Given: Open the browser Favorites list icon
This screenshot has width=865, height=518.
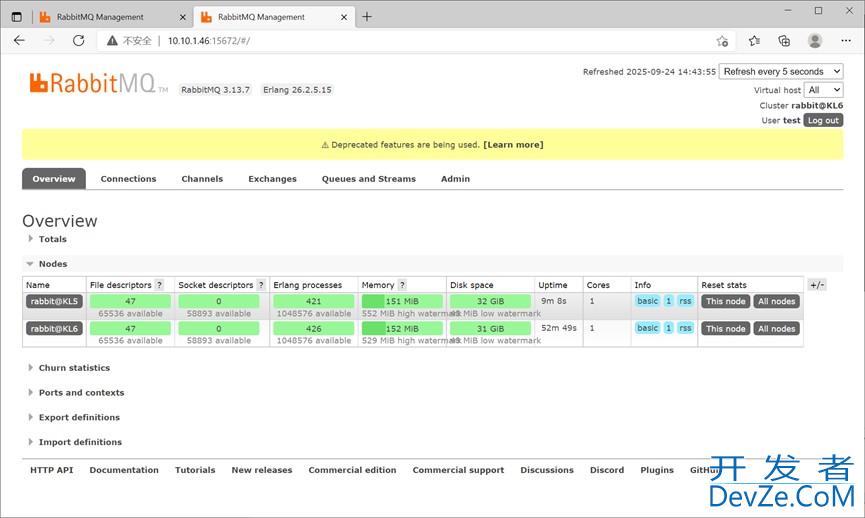Looking at the screenshot, I should (x=754, y=41).
